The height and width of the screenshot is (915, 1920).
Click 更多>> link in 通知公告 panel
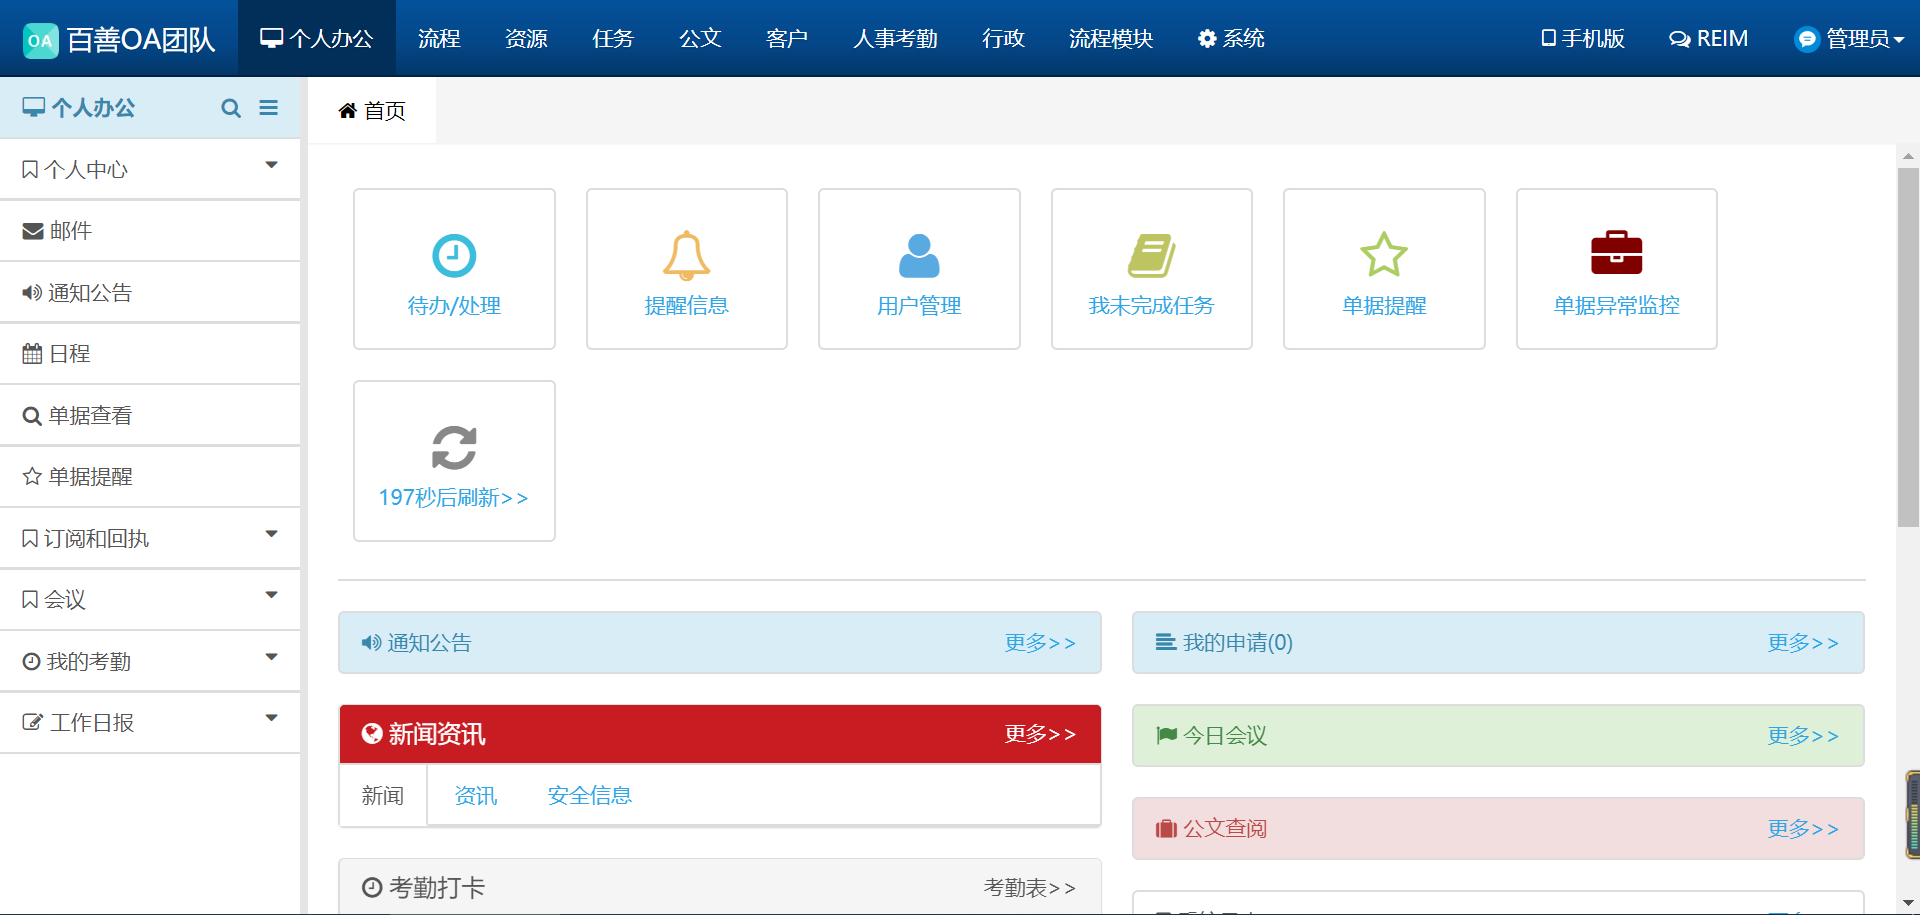[1039, 643]
